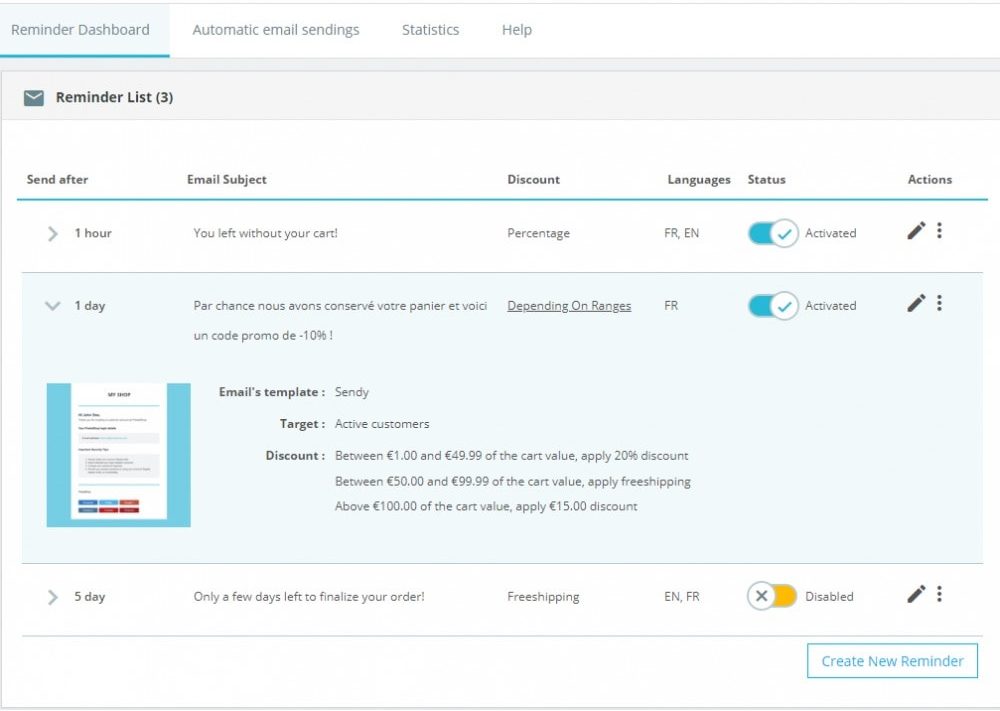
Task: Click the envelope icon beside Reminder List
Action: click(34, 98)
